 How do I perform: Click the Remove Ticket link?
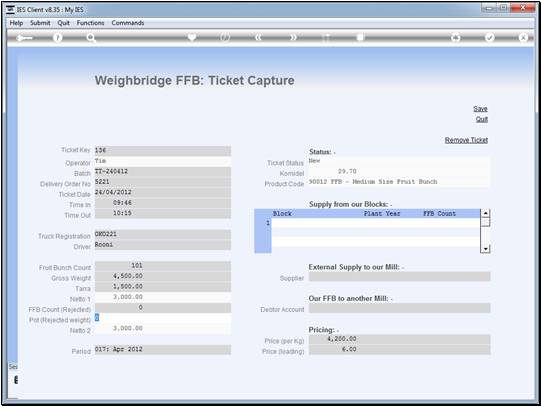[466, 140]
